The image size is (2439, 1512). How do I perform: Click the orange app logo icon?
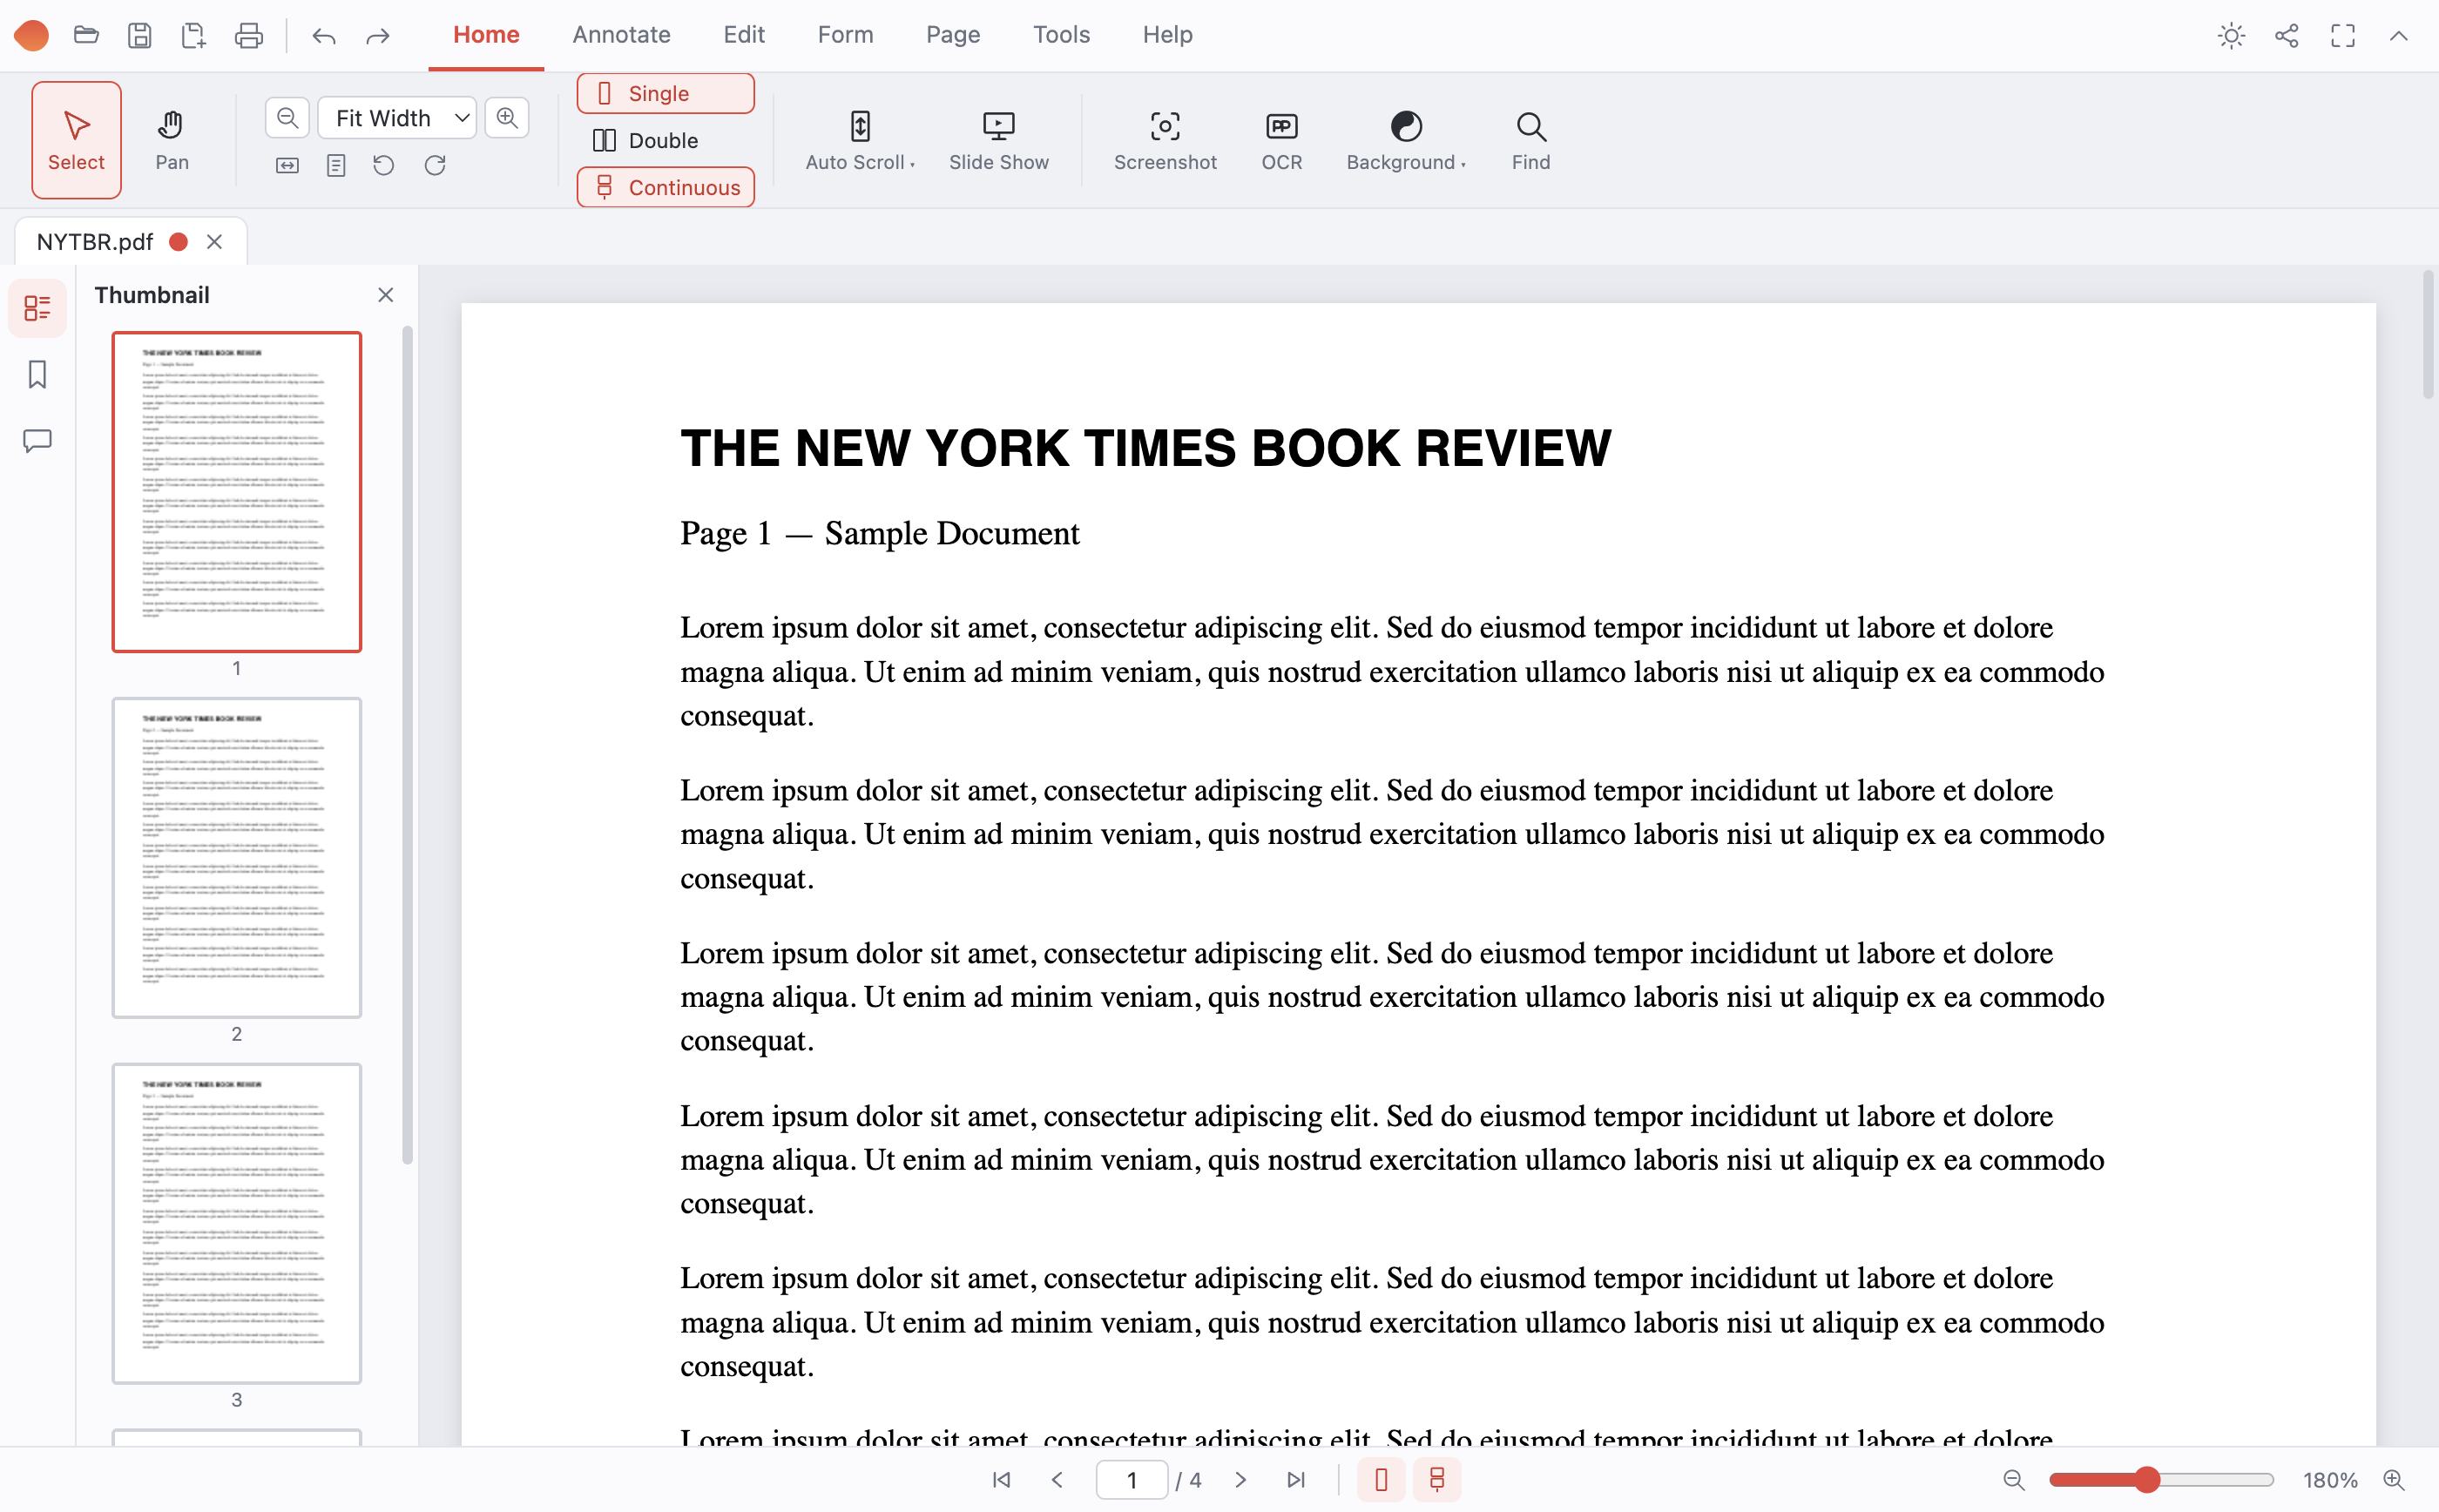pyautogui.click(x=31, y=35)
